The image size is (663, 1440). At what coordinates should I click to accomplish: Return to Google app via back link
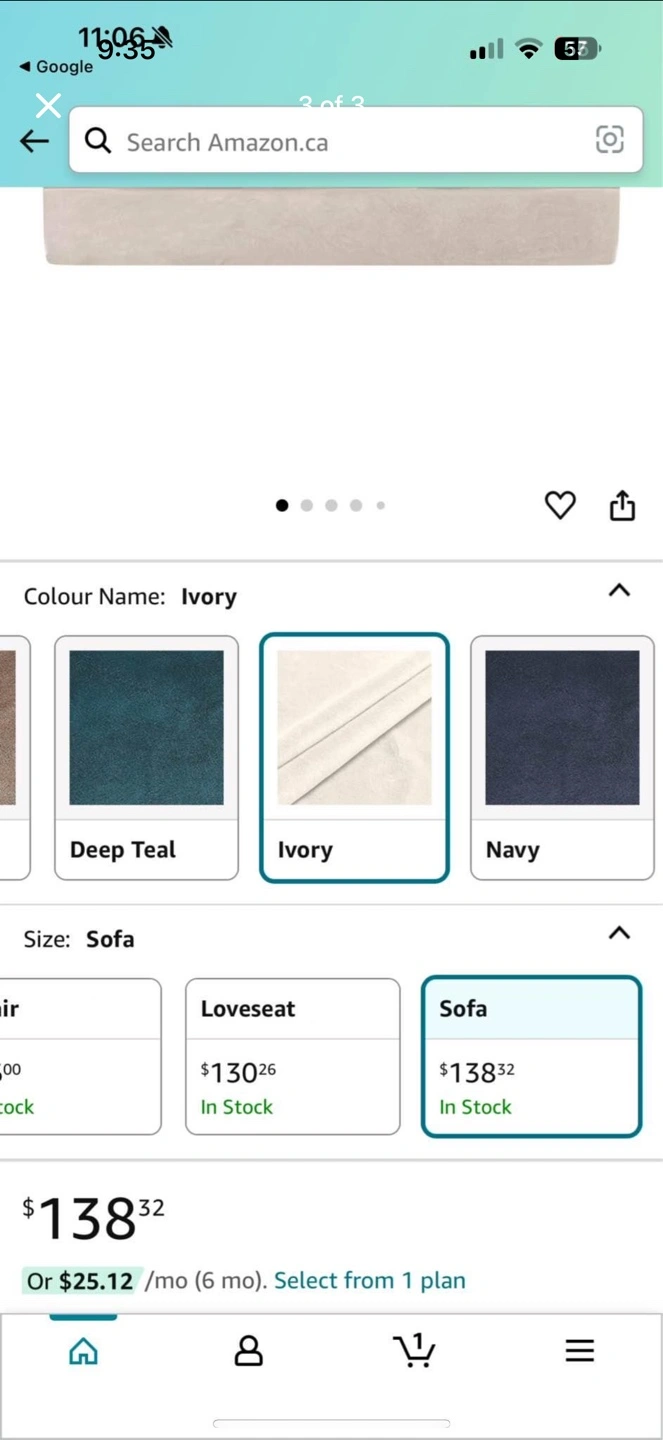tap(56, 67)
